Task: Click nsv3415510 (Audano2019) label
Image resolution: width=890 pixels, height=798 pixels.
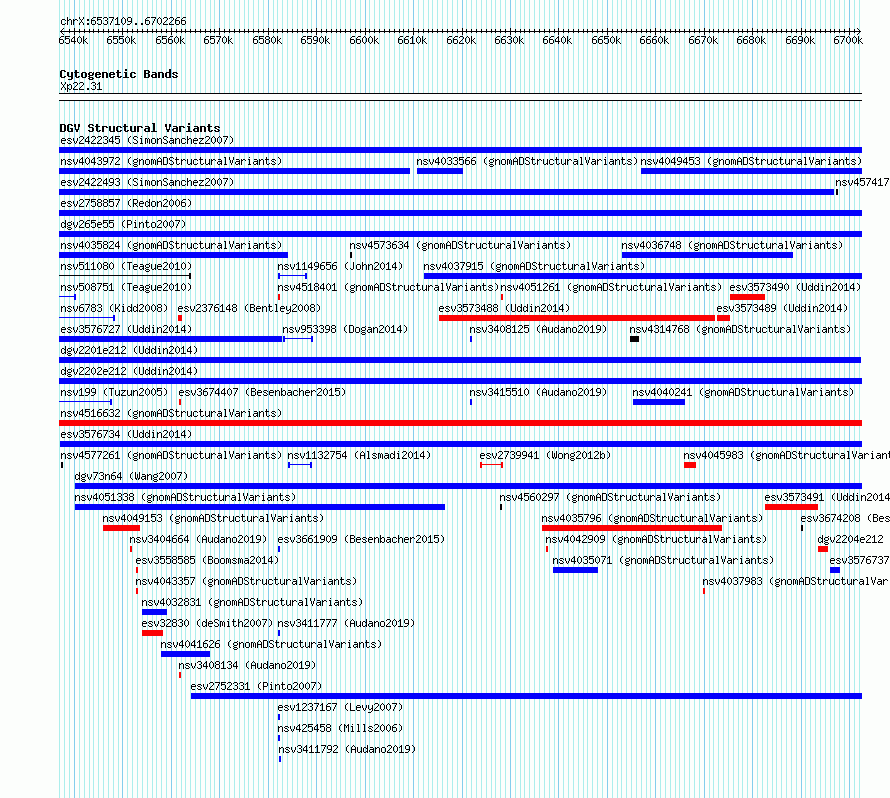Action: 538,392
